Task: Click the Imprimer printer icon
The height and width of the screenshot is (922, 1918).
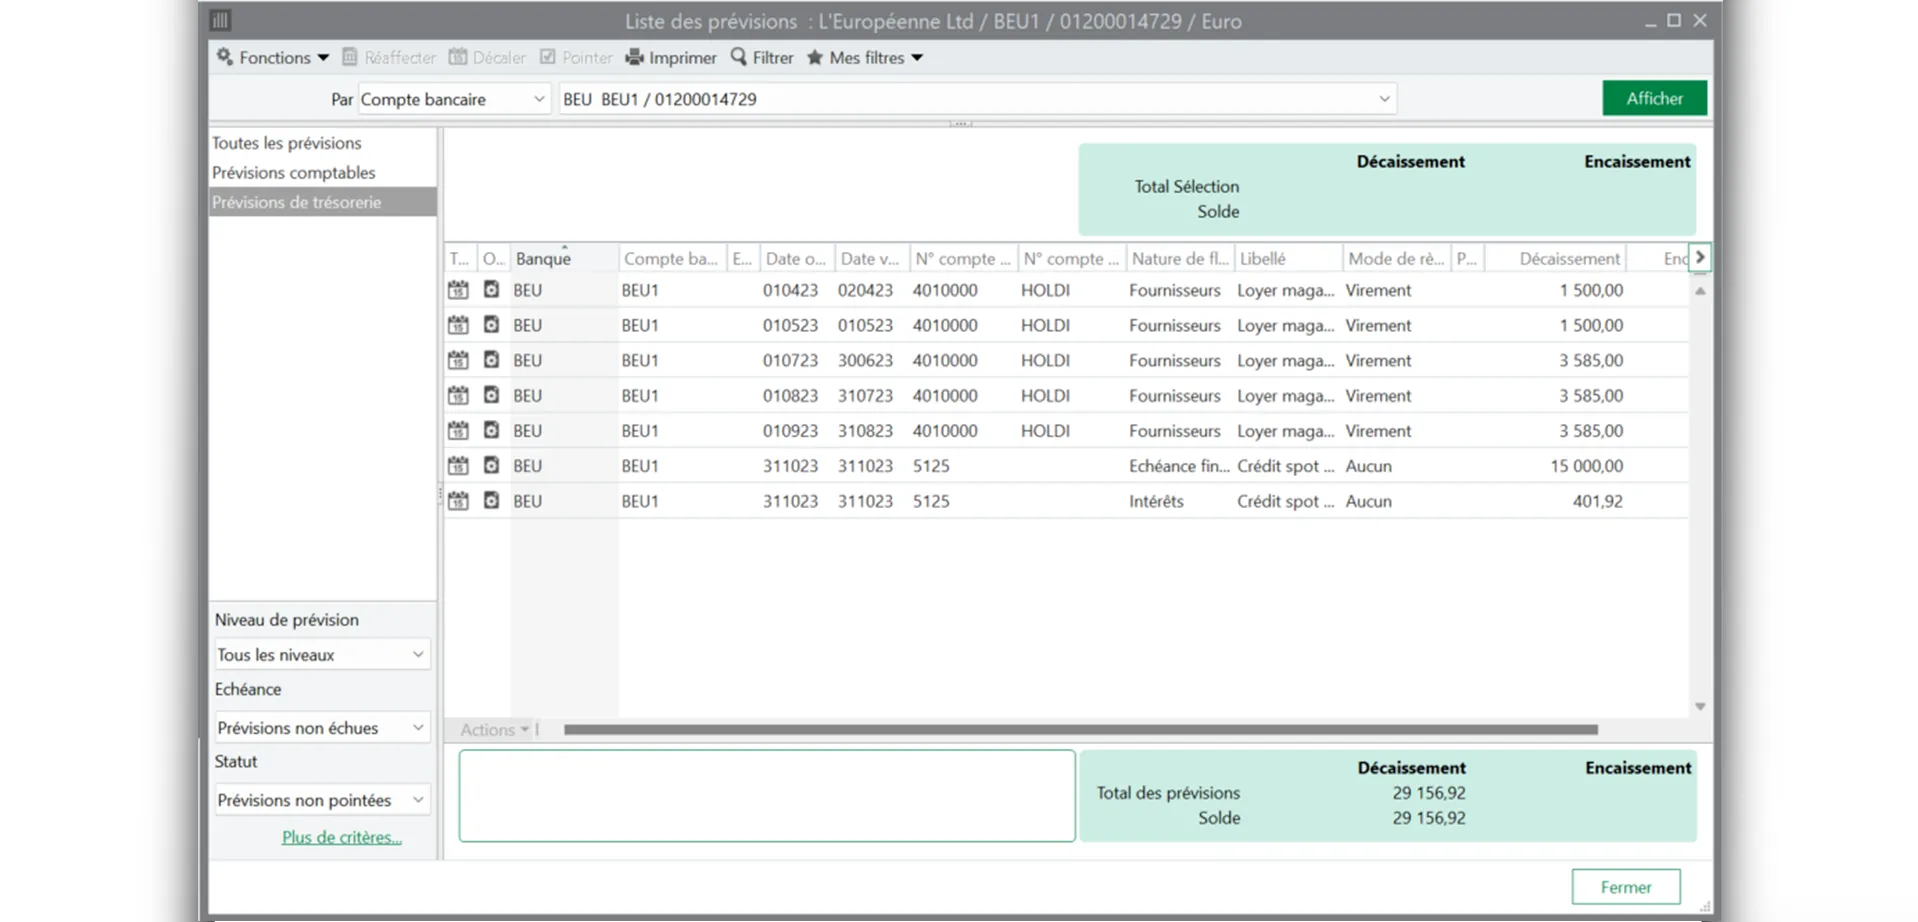Action: point(634,58)
